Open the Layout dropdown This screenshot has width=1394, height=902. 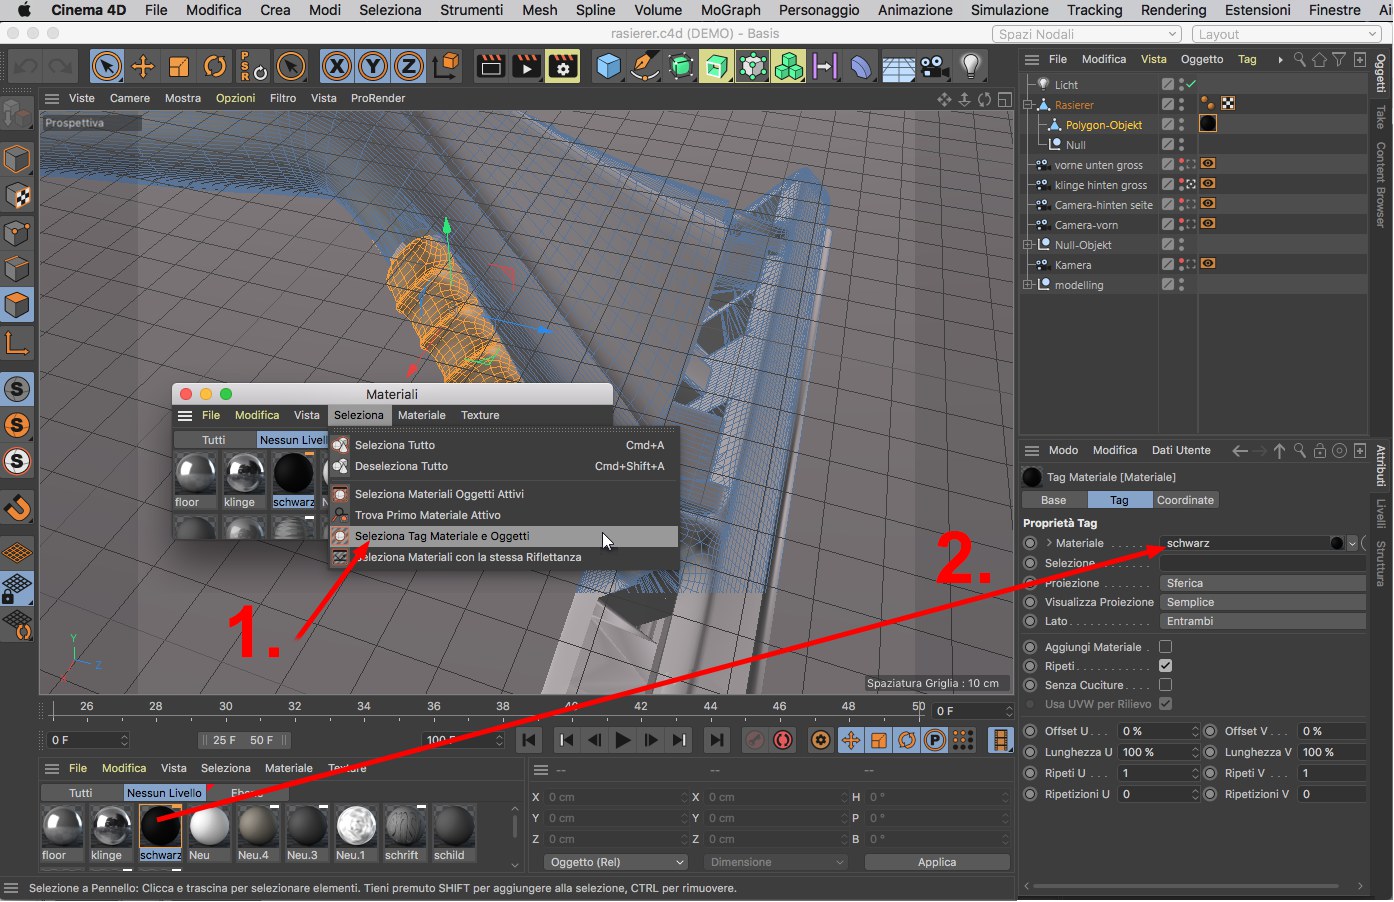1288,34
